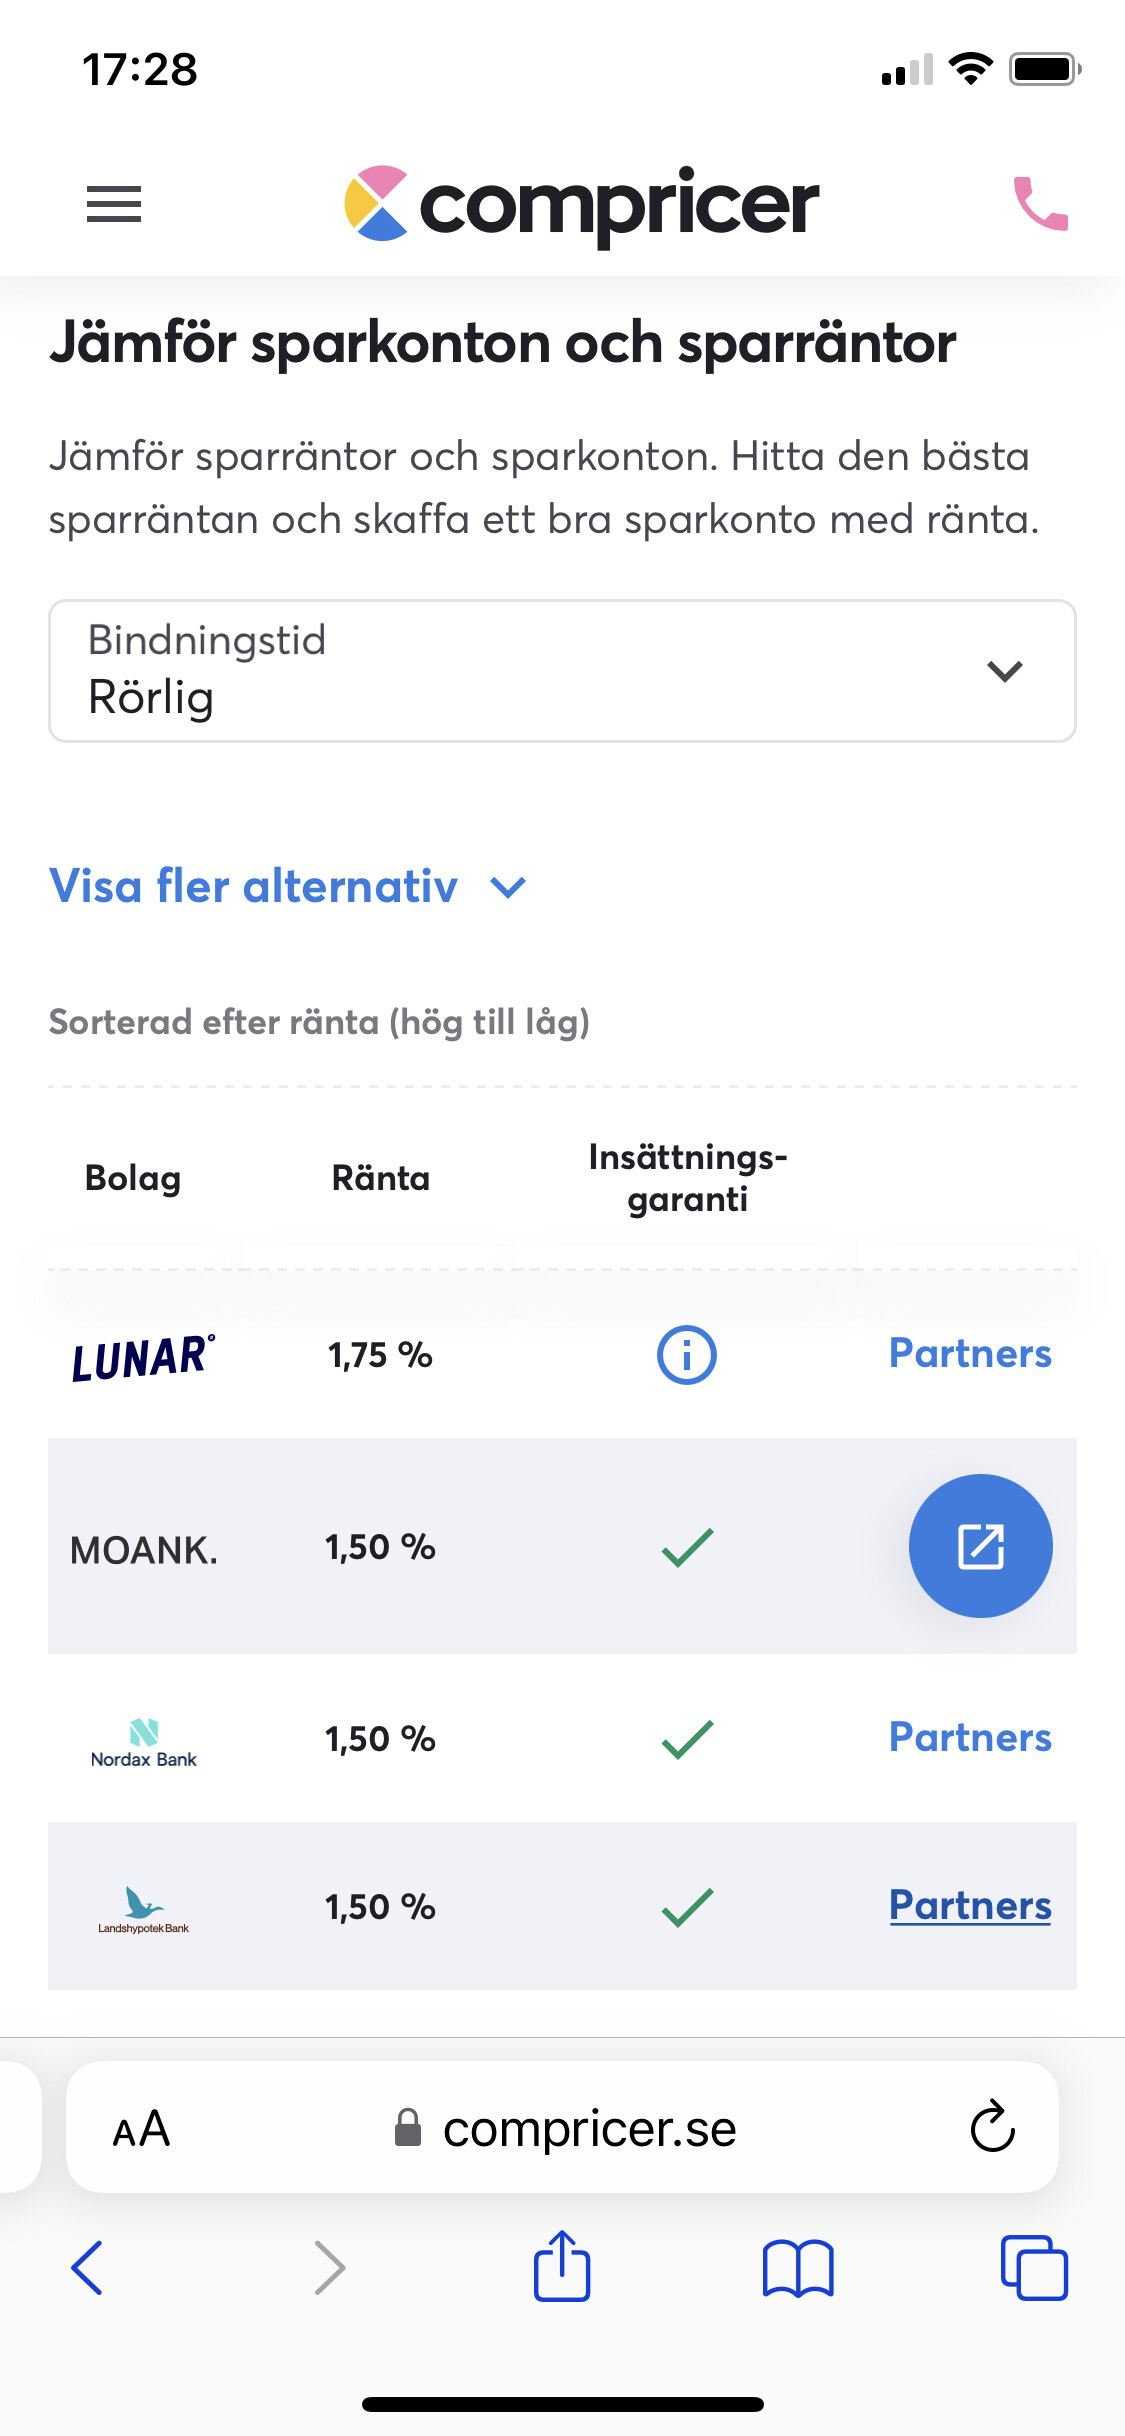Viewport: 1125px width, 2436px height.
Task: Open the Bindningstid dropdown
Action: [x=562, y=671]
